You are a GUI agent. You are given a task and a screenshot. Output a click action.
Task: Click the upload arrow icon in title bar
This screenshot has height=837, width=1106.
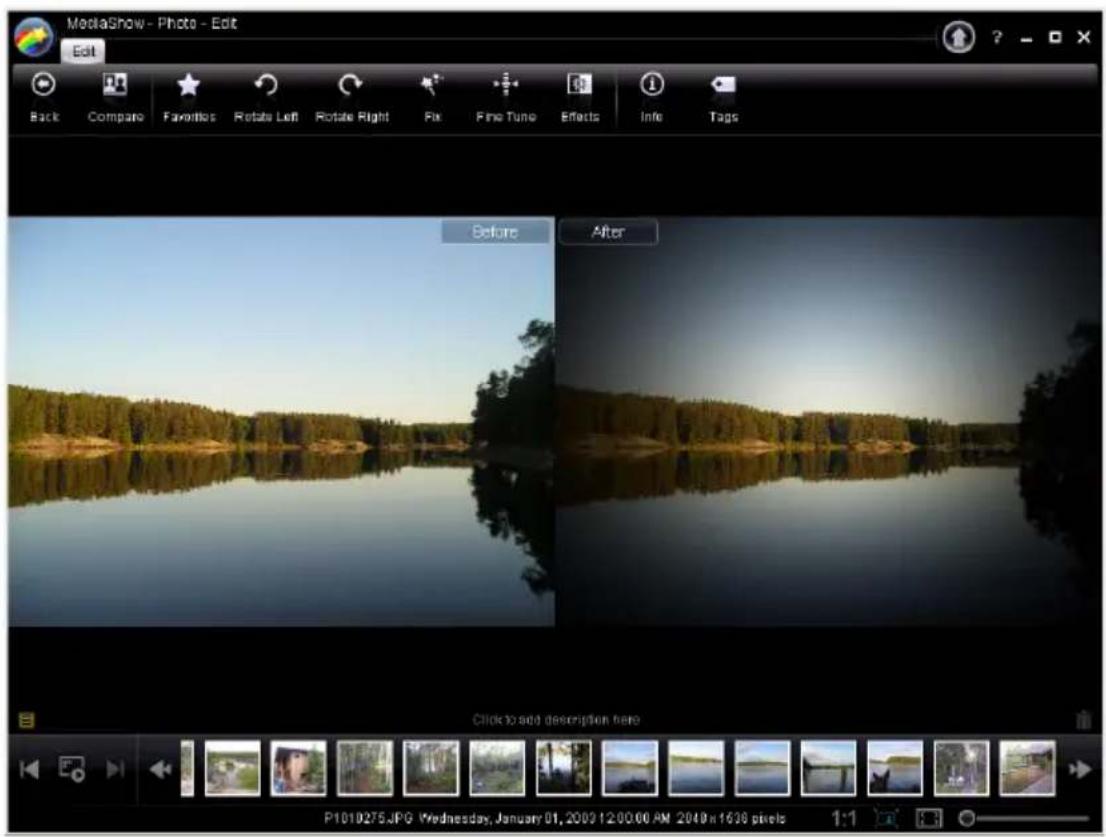coord(959,37)
